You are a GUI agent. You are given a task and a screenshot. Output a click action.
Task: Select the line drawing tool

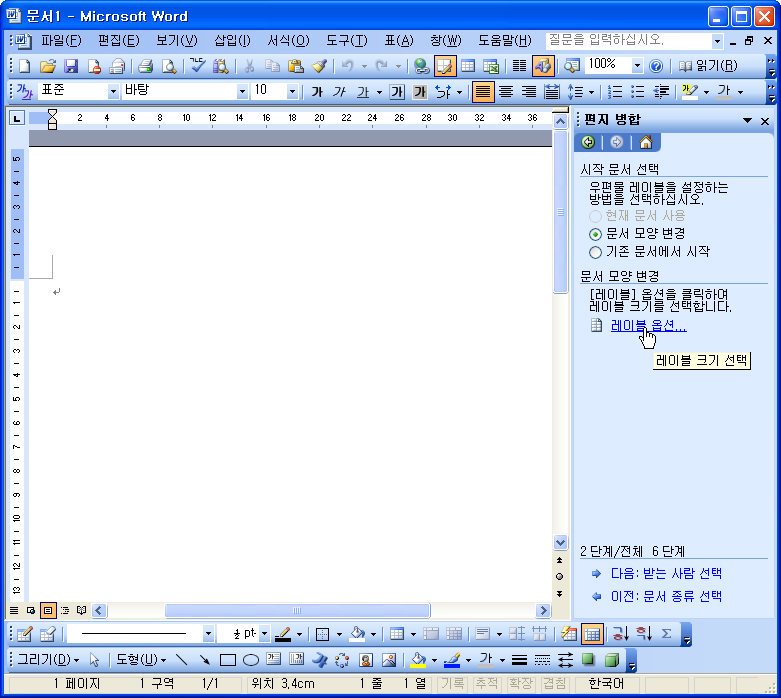tap(182, 660)
